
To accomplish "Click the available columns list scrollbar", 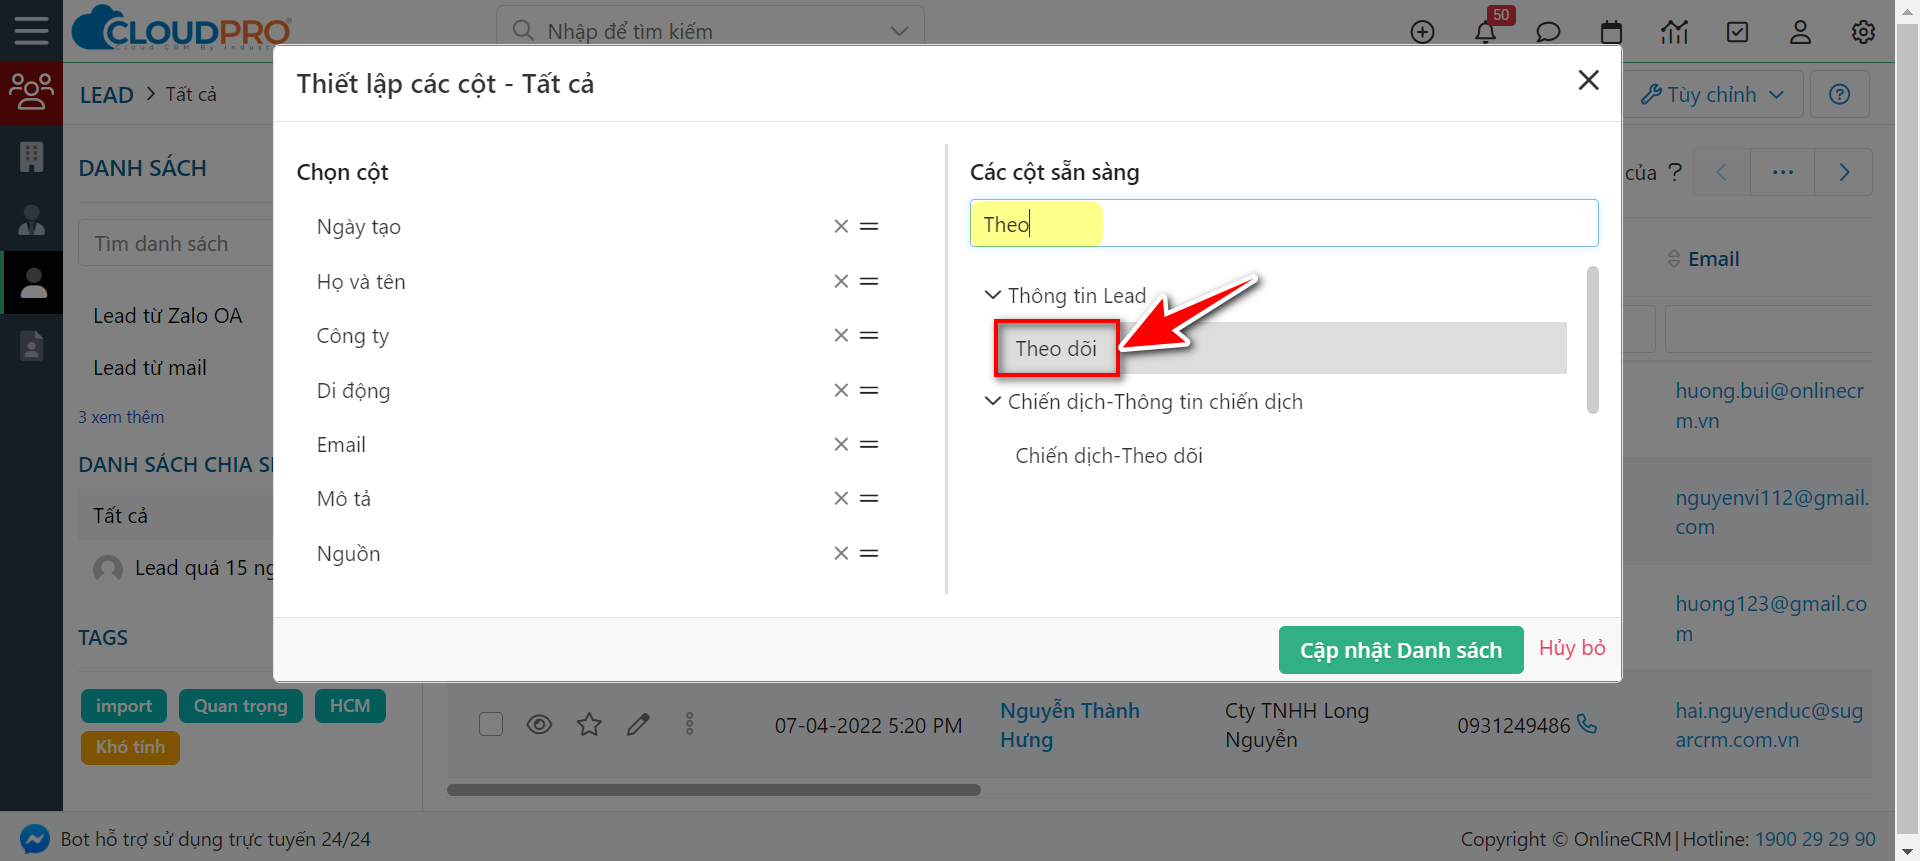I will [x=1593, y=340].
